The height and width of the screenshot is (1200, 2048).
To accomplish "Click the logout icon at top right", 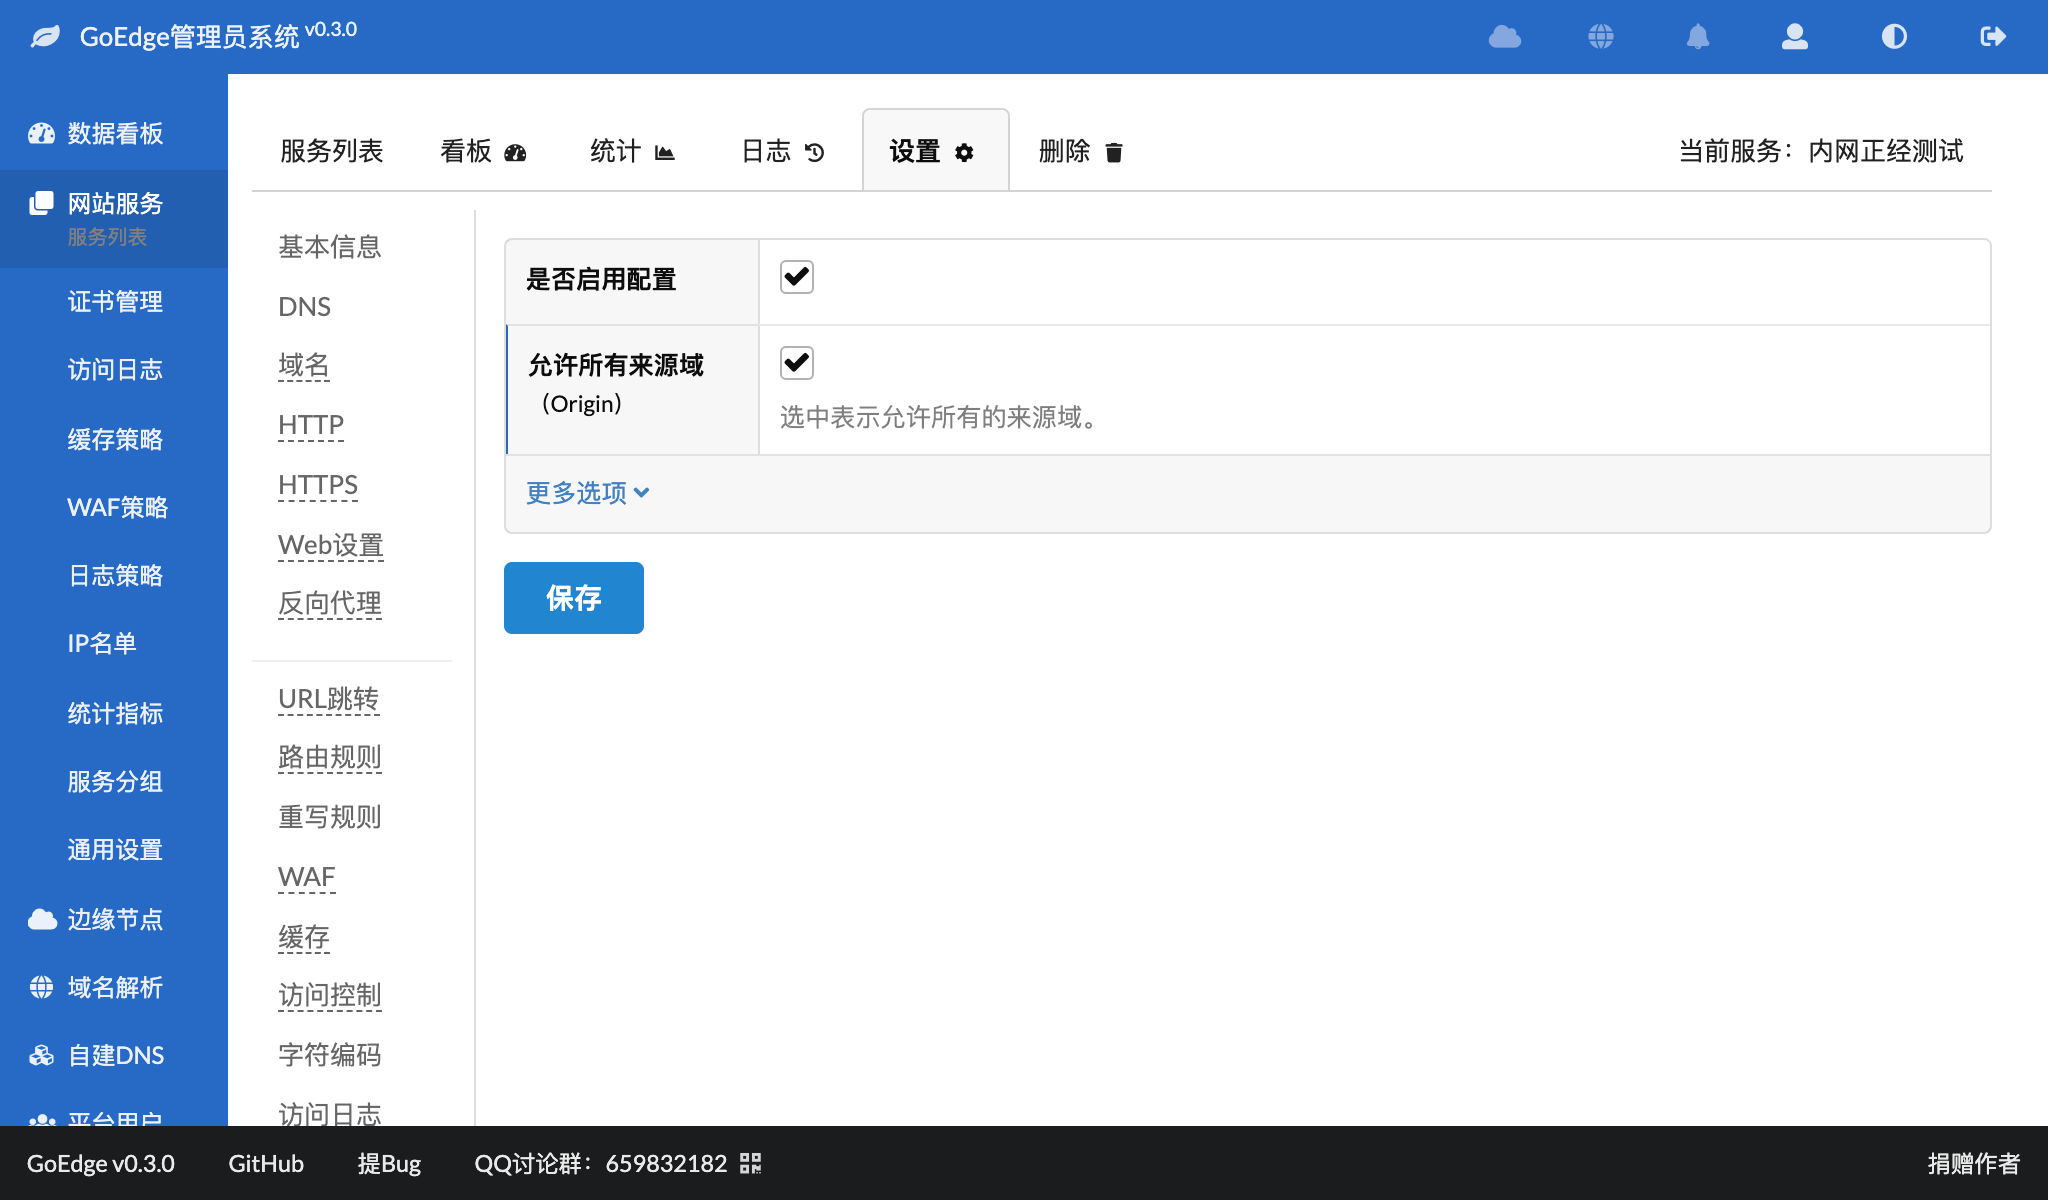I will (1991, 37).
